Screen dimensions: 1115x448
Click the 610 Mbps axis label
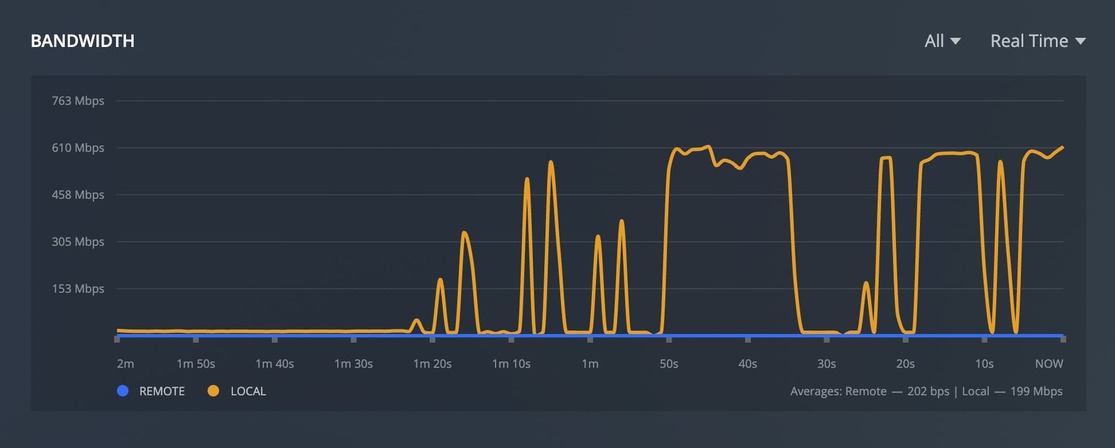[x=78, y=148]
